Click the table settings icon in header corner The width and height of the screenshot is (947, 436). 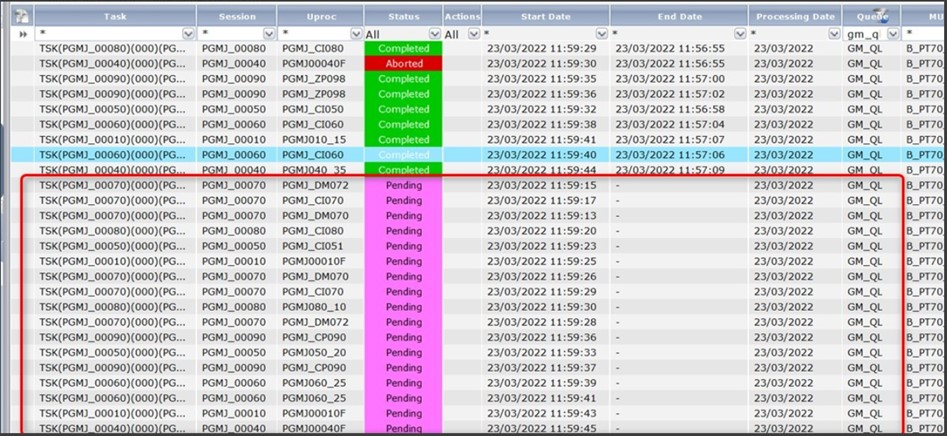click(x=23, y=16)
